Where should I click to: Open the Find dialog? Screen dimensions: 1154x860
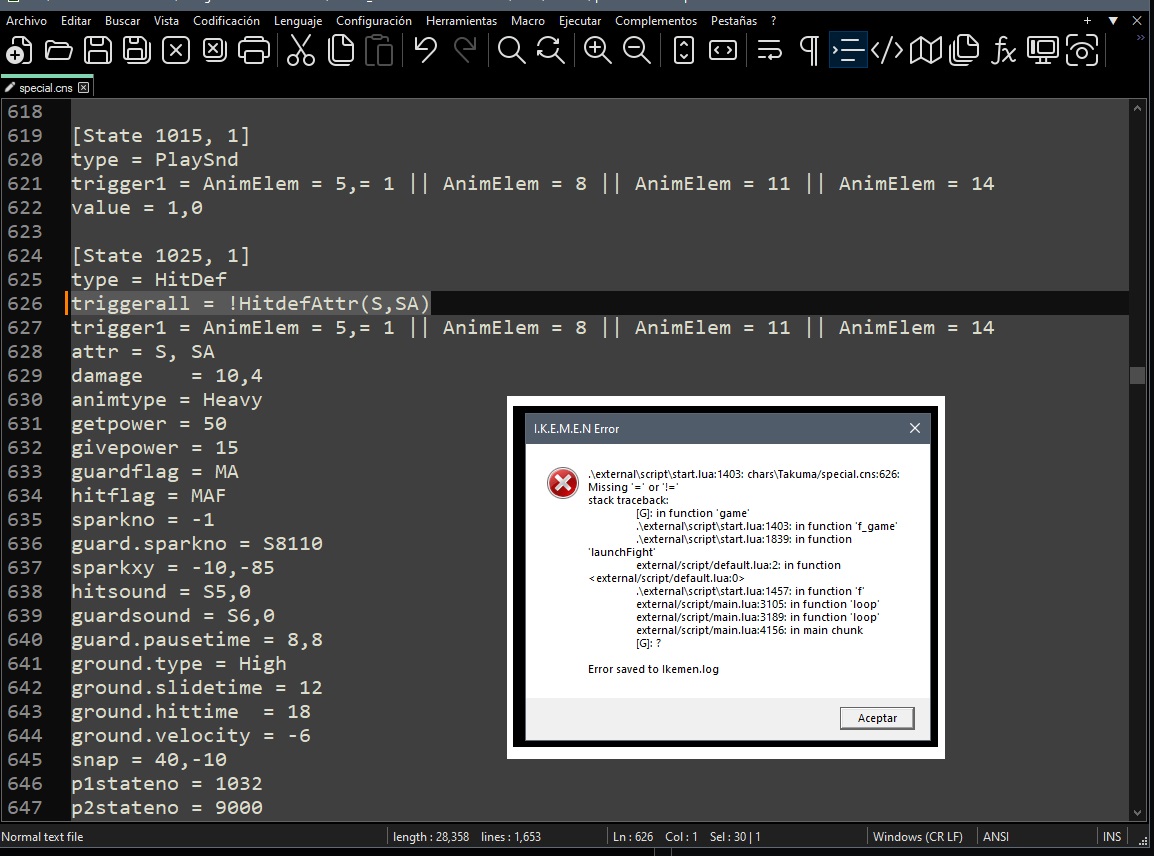511,50
